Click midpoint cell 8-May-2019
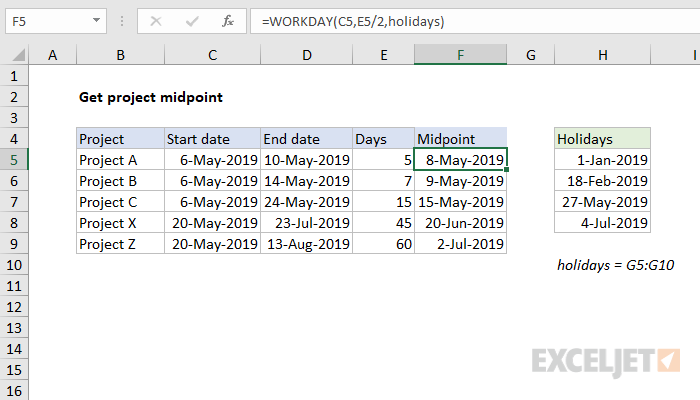This screenshot has width=700, height=400. point(461,160)
